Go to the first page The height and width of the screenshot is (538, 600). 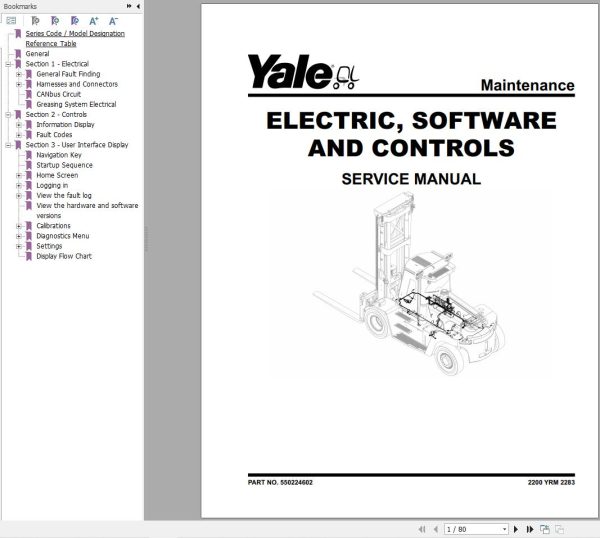point(422,529)
